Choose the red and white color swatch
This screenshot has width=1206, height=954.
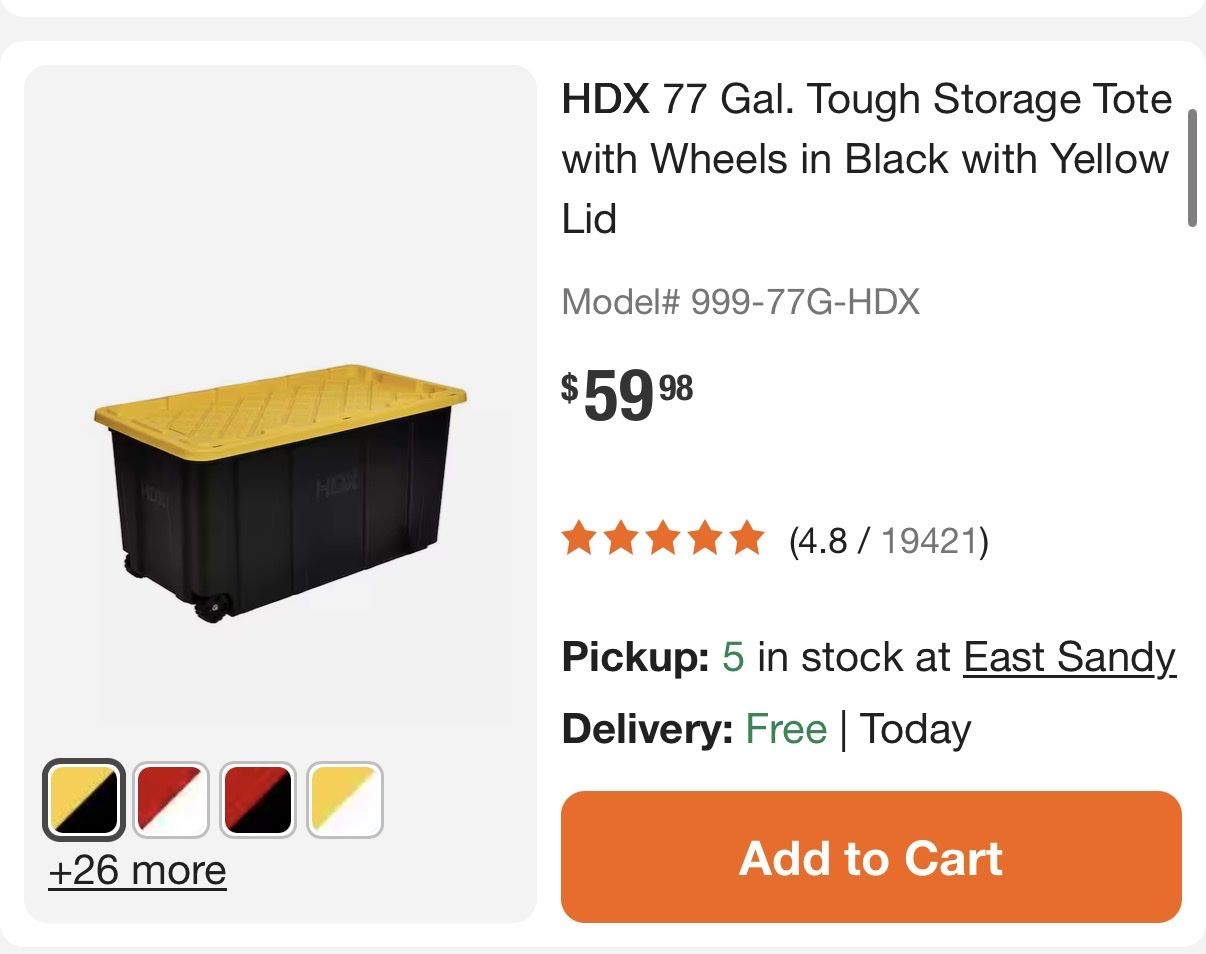(x=171, y=800)
